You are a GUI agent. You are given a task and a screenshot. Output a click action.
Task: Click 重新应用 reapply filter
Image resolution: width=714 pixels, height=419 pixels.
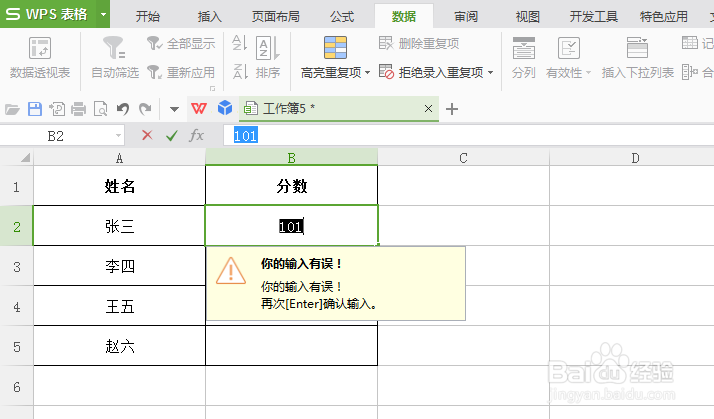(x=181, y=72)
